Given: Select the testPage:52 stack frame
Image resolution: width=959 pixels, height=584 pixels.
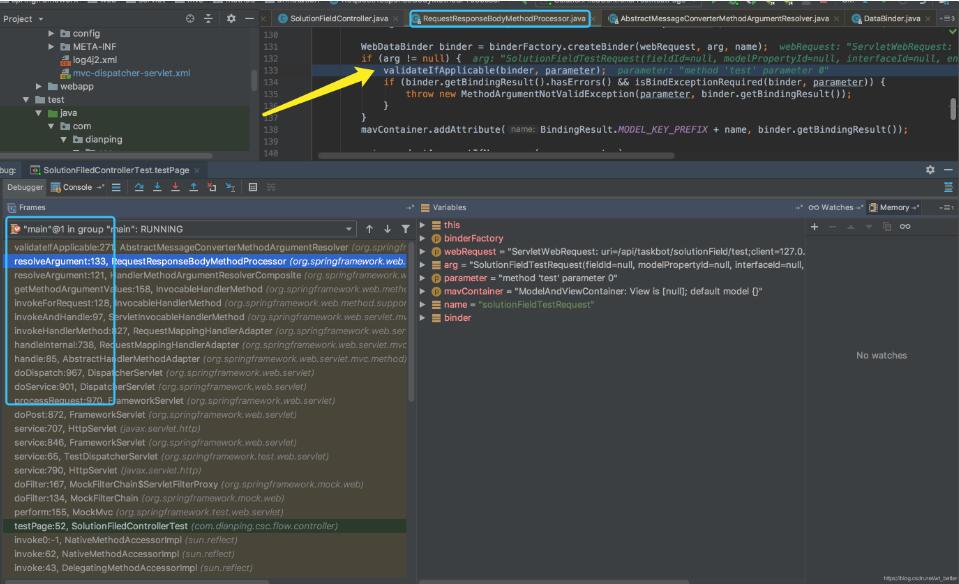Looking at the screenshot, I should click(100, 526).
